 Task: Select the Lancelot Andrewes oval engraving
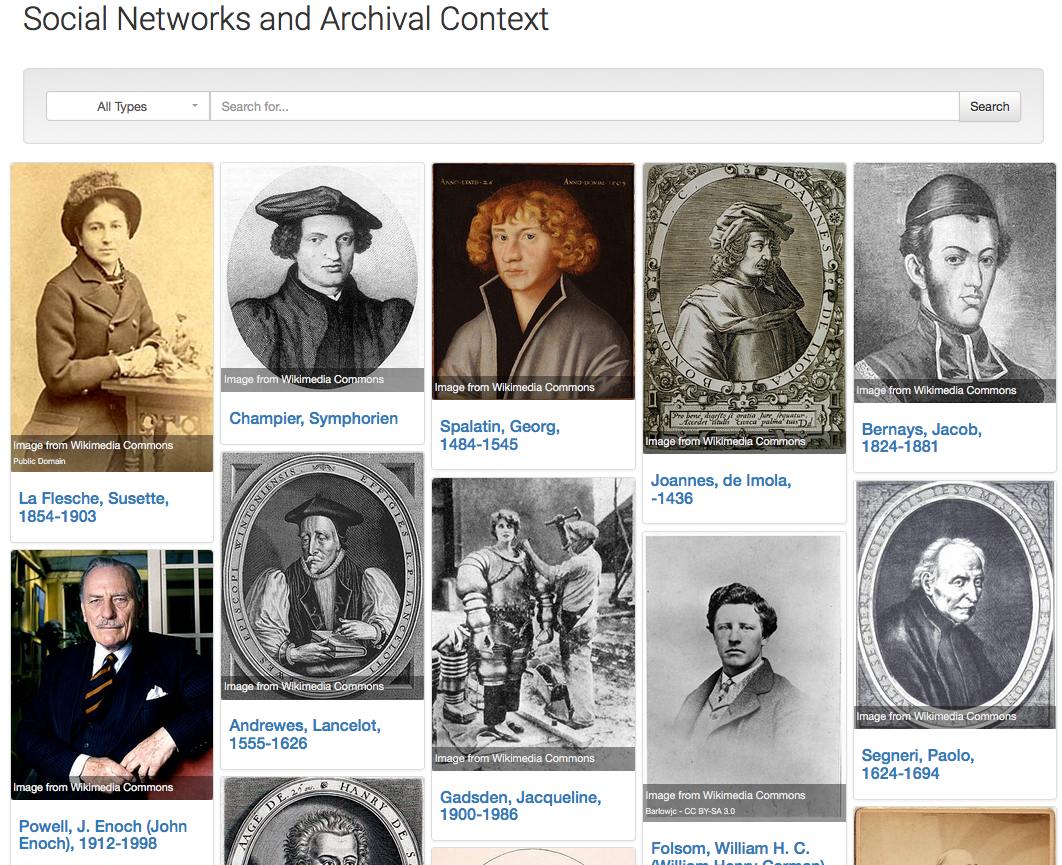click(x=322, y=576)
